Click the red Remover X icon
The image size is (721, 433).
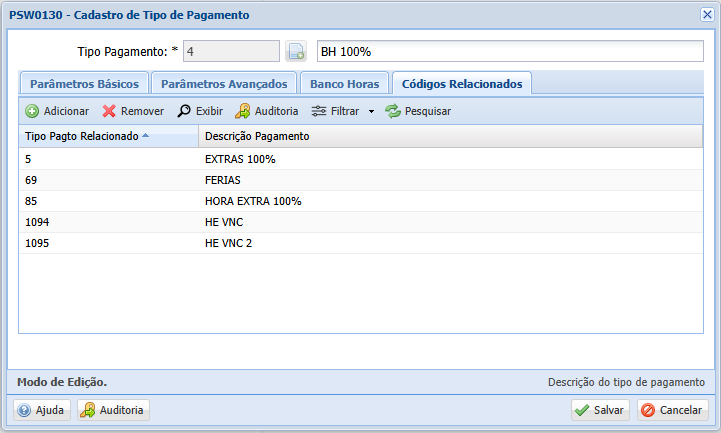point(109,111)
